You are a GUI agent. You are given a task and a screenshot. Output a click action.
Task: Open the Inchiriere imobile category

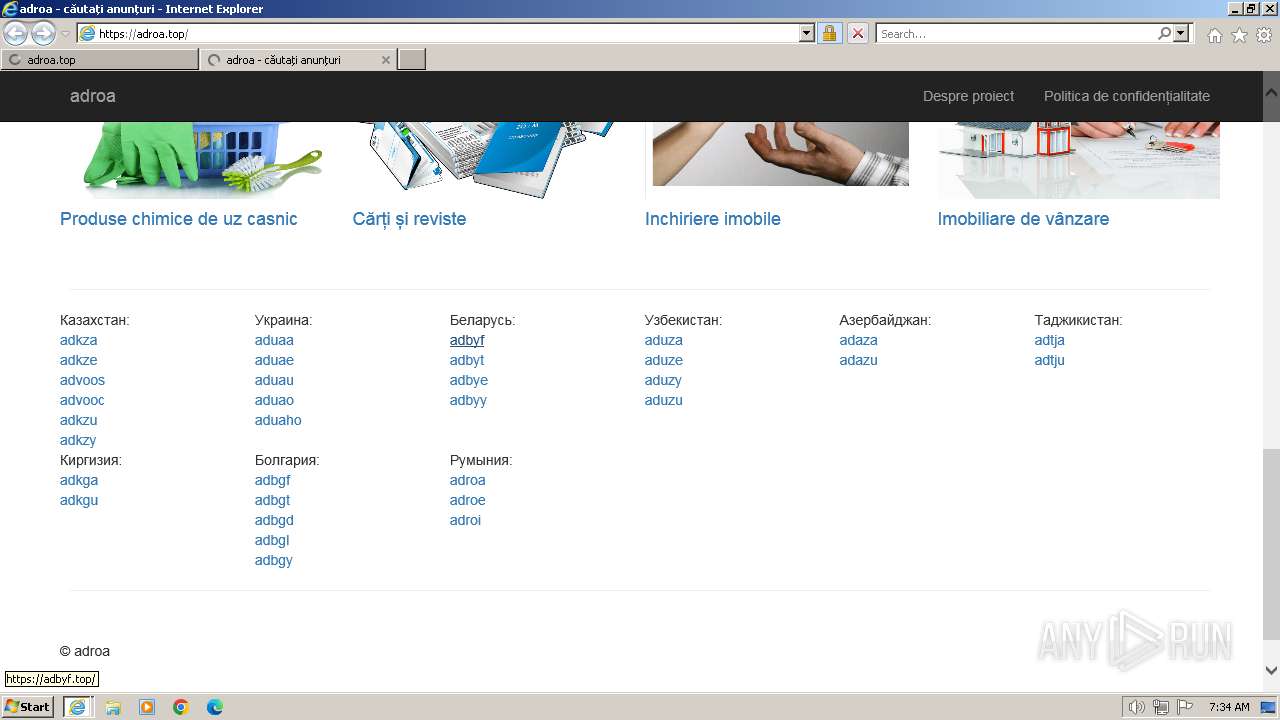[713, 219]
